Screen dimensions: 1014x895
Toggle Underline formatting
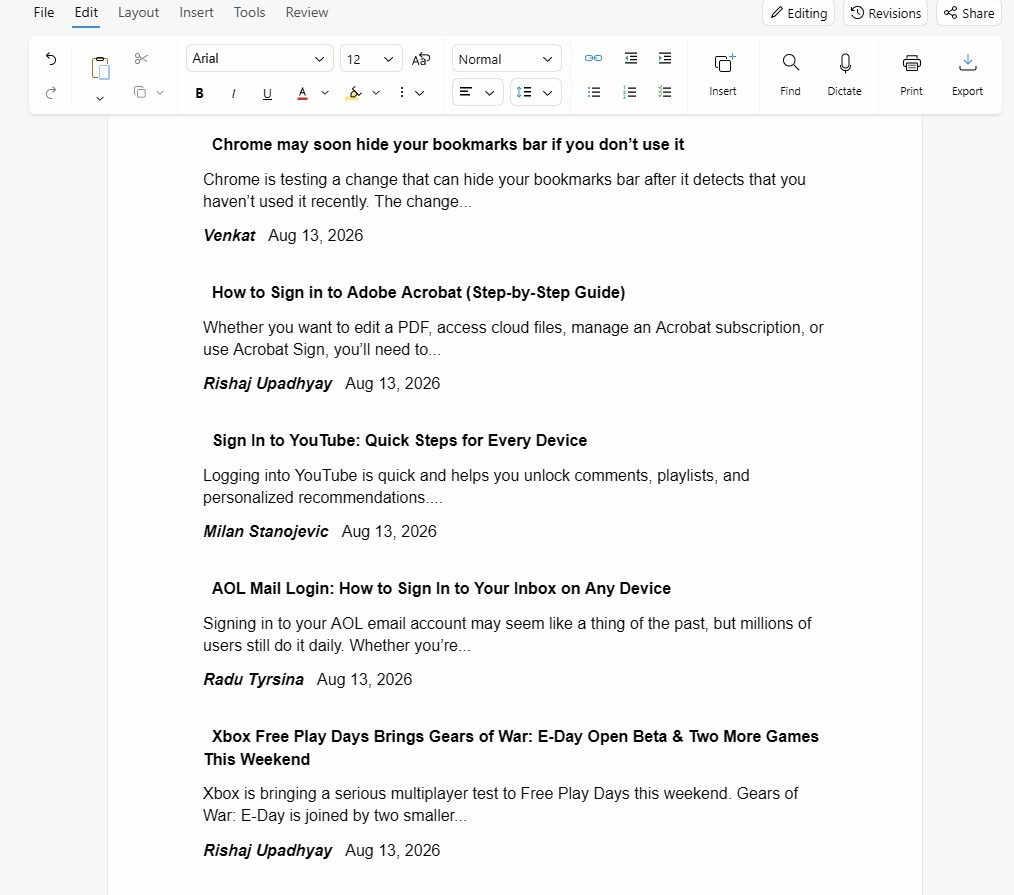tap(267, 94)
